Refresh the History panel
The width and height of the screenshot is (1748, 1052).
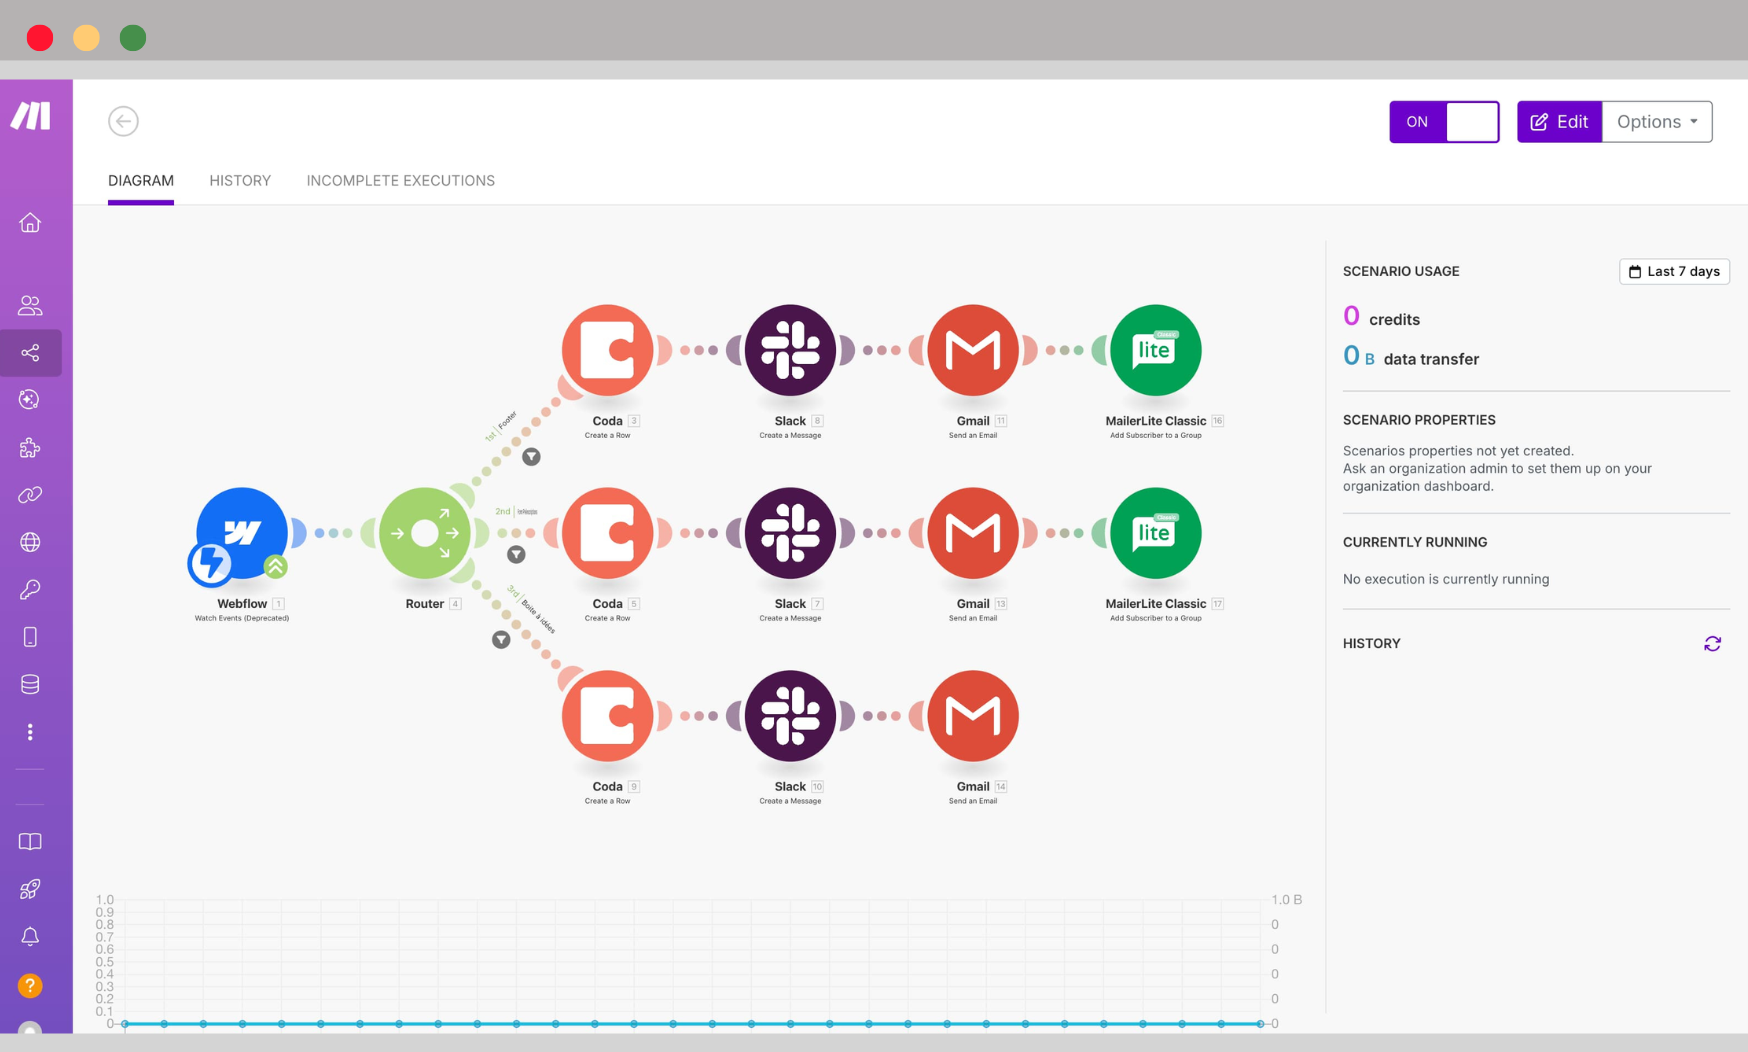point(1713,644)
